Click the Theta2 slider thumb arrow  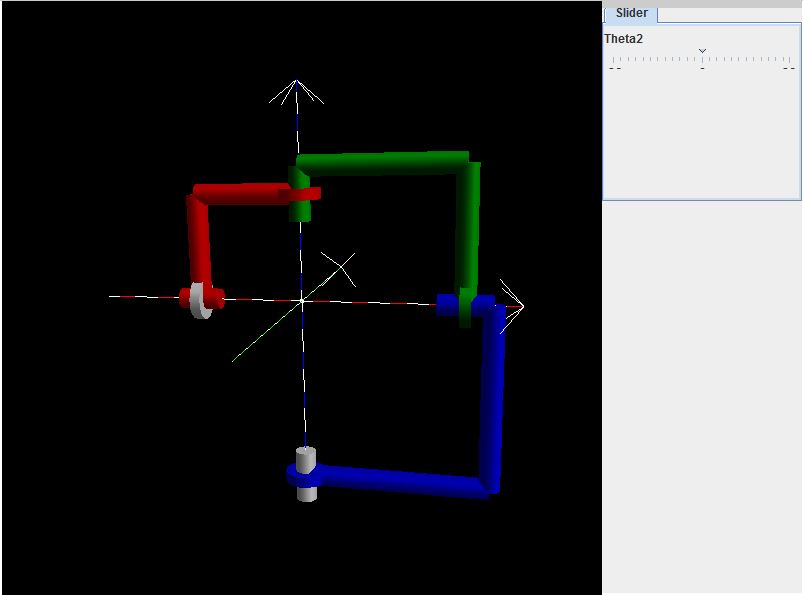pyautogui.click(x=703, y=49)
